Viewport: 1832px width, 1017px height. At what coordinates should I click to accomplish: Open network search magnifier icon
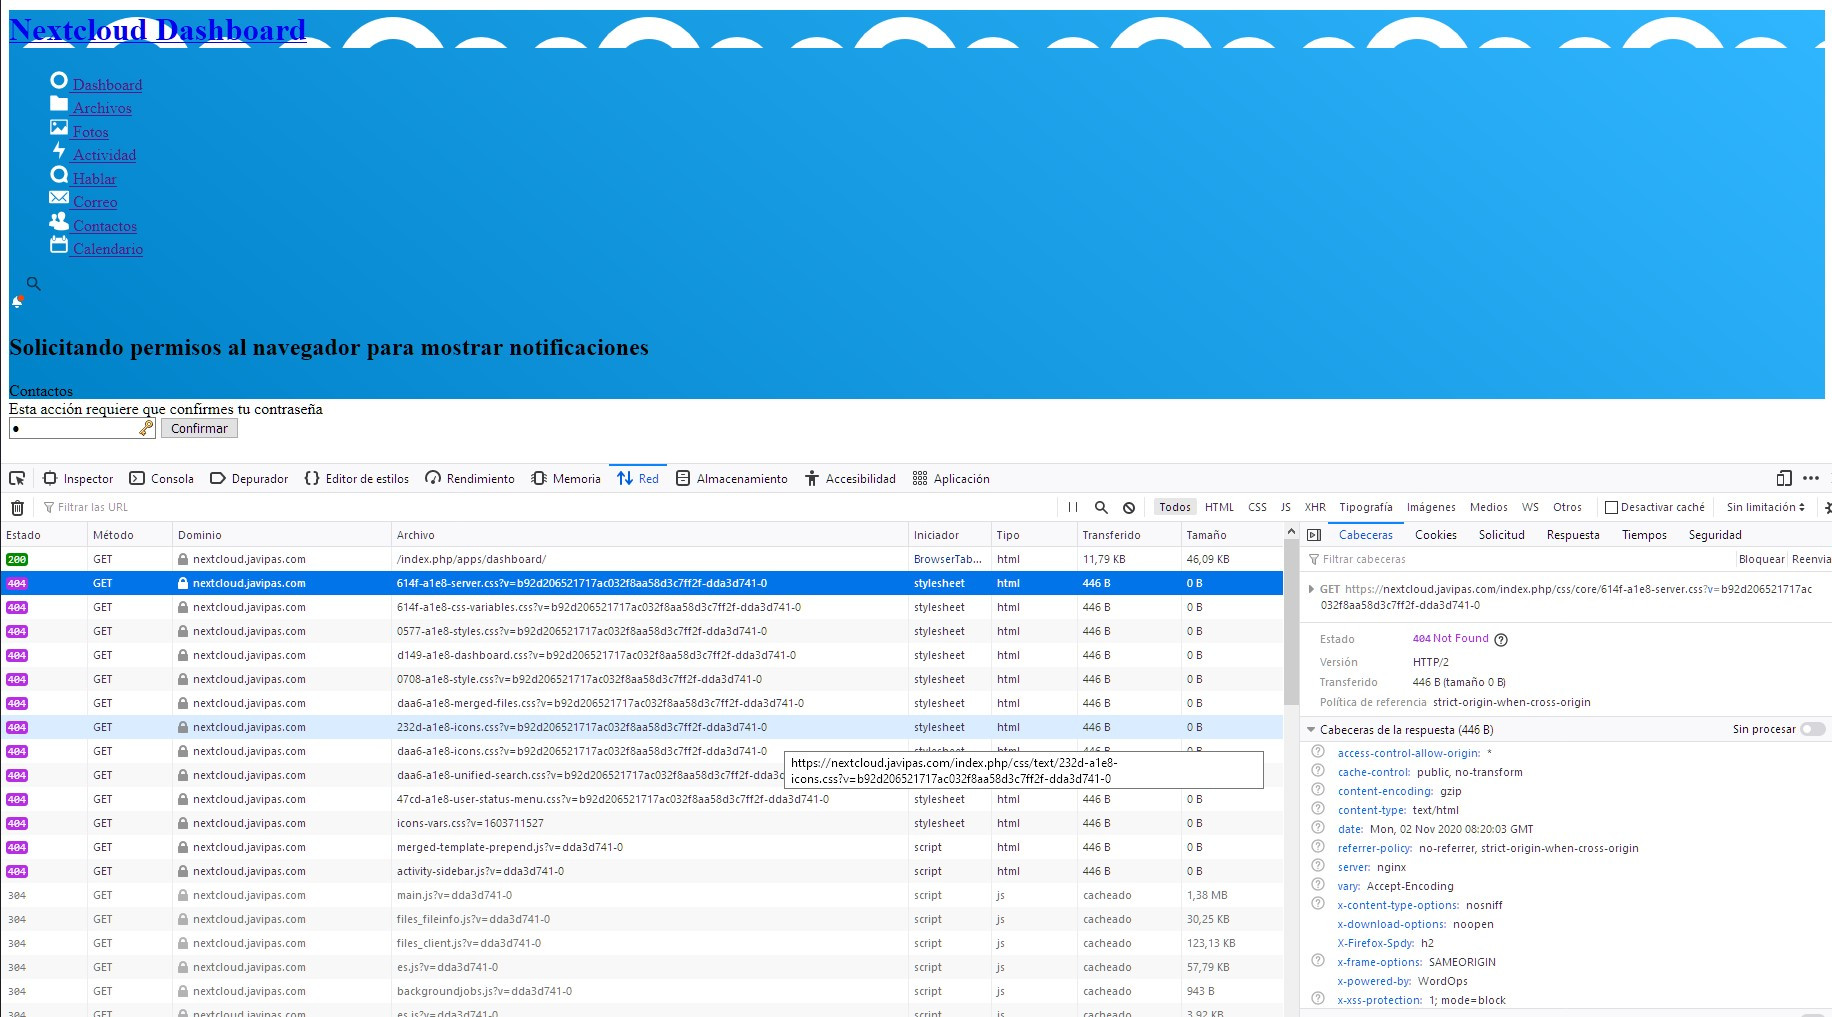pos(1101,508)
